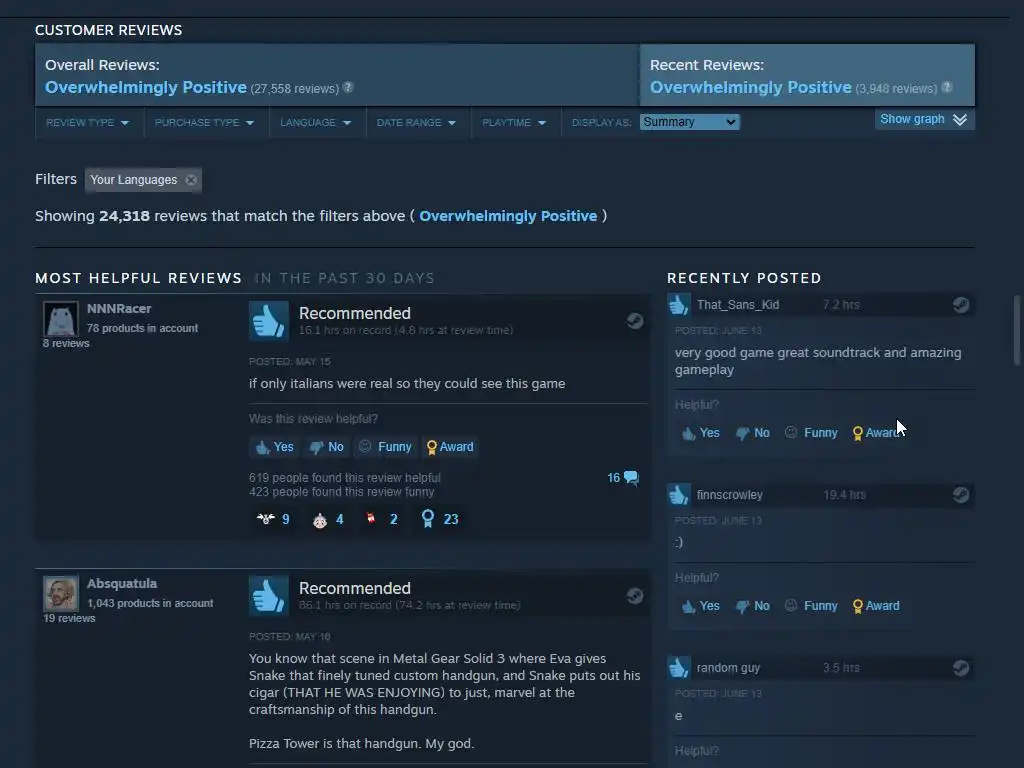
Task: Click the 'Most Helpful Reviews' heading
Action: point(138,278)
